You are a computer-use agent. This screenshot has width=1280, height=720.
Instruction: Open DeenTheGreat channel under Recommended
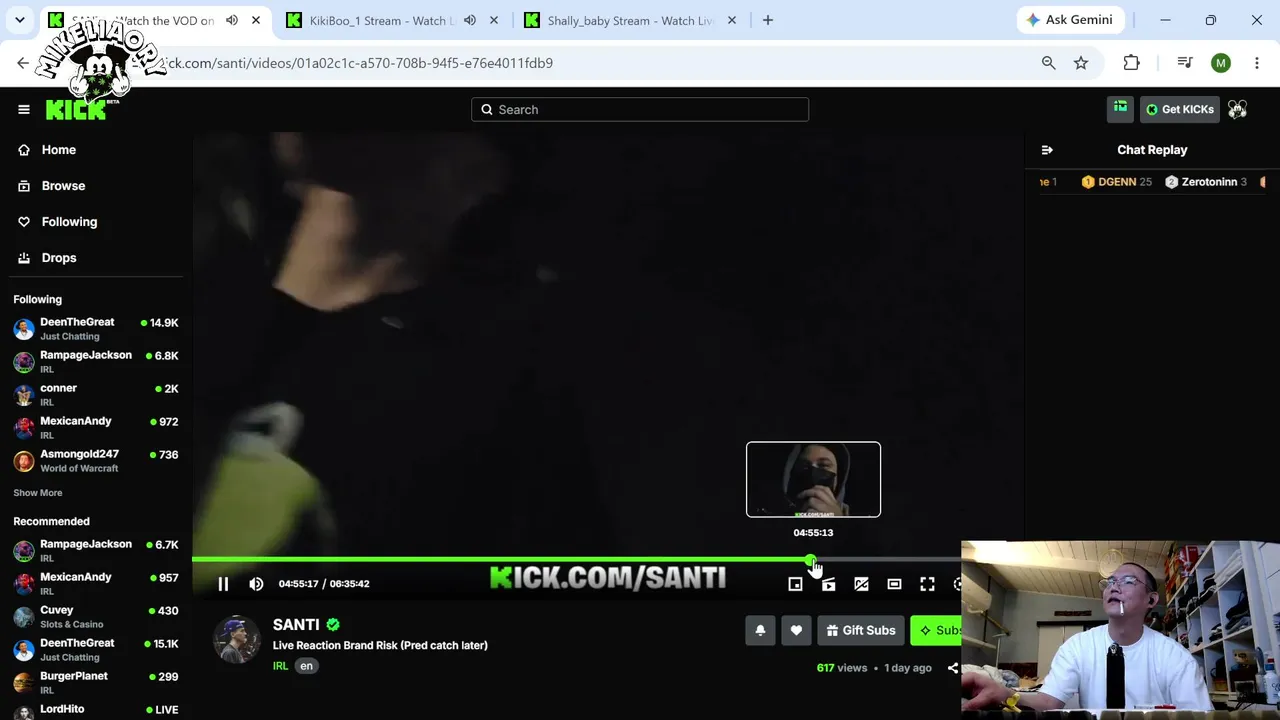click(96, 650)
